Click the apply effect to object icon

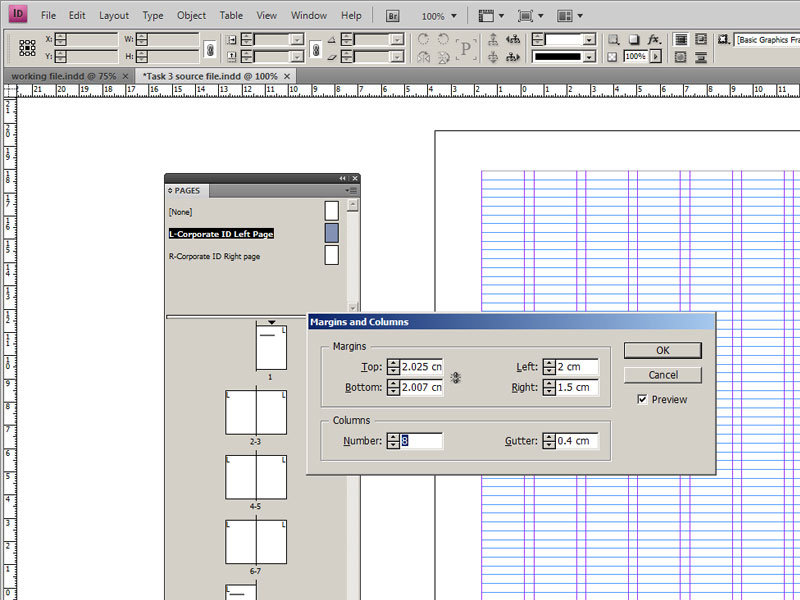(x=614, y=39)
